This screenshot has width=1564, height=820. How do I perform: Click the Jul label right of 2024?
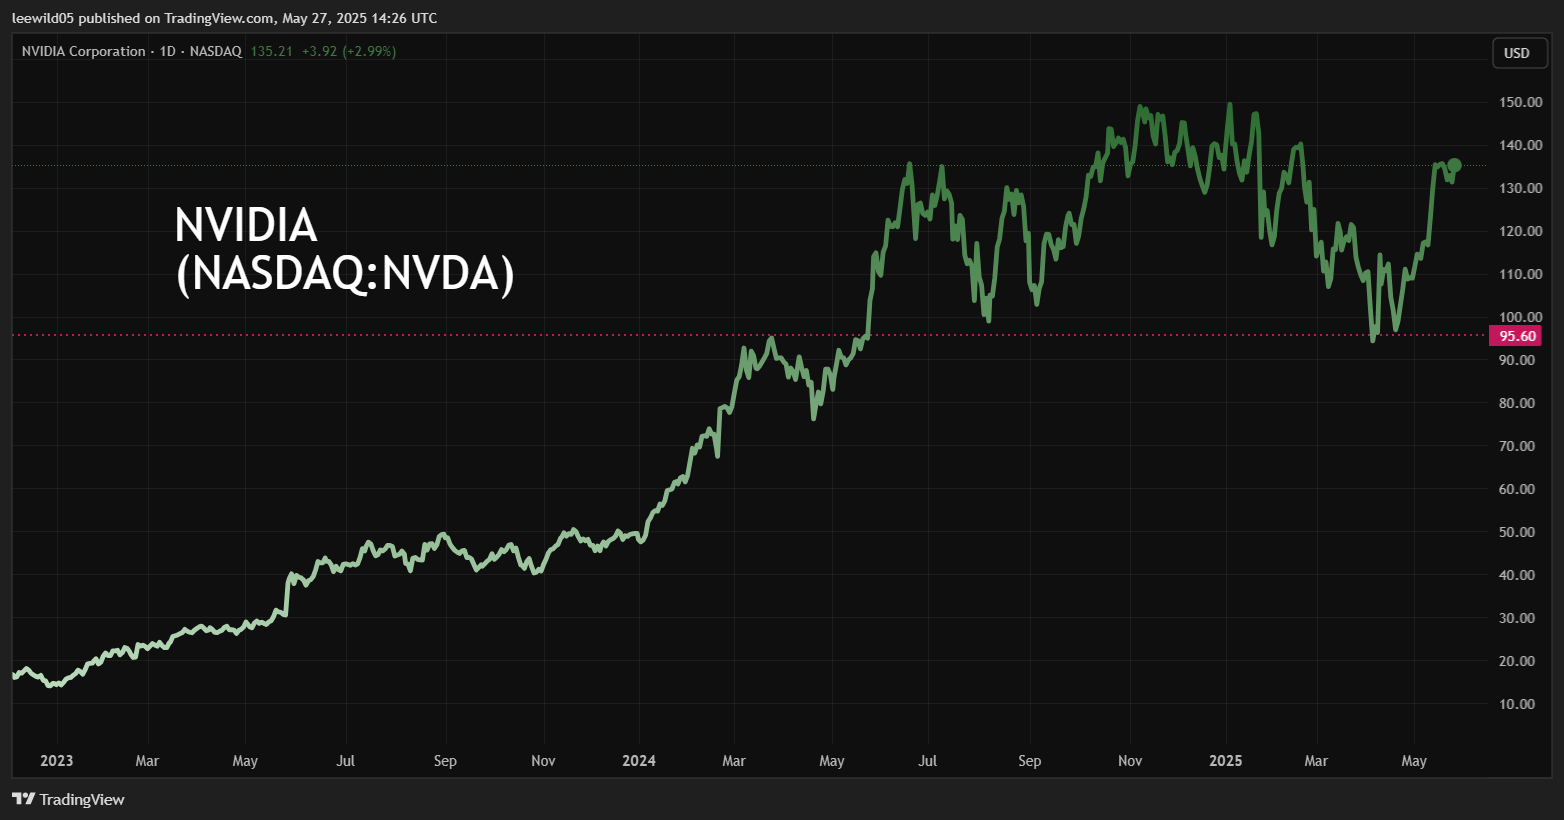(928, 761)
